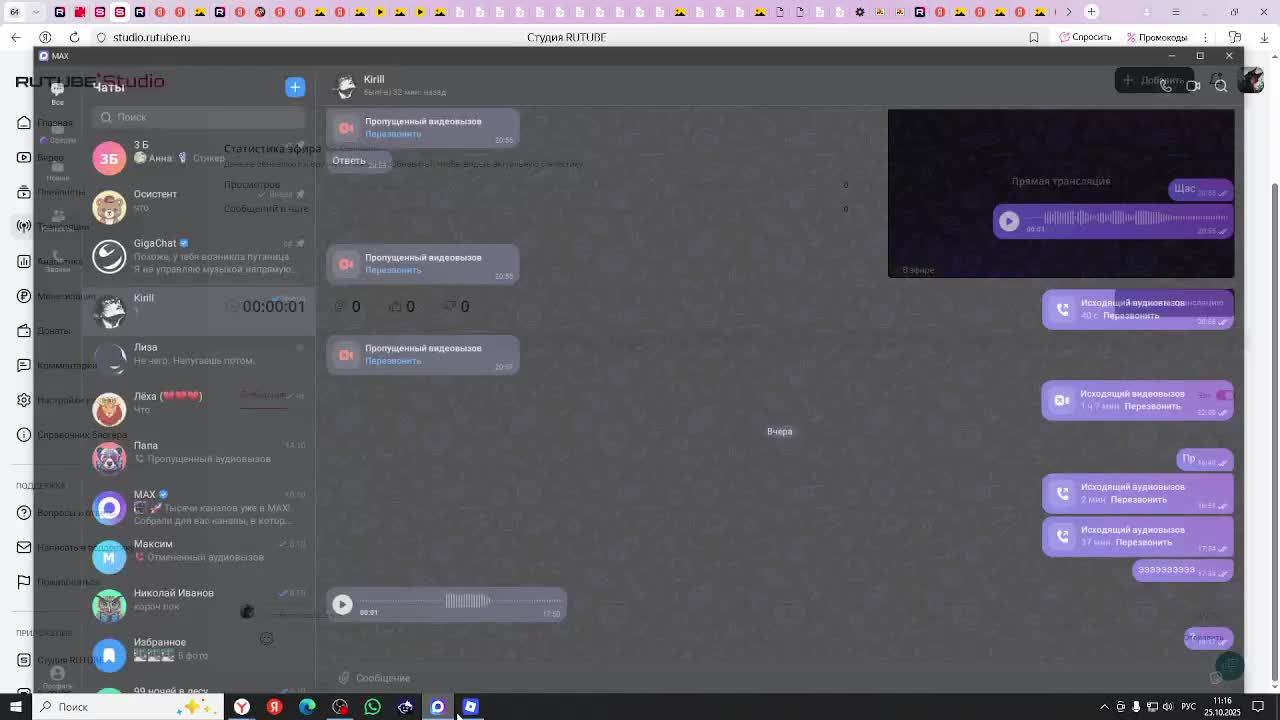1280x720 pixels.
Task: Open Промокоды in the browser toolbar
Action: coord(1156,37)
